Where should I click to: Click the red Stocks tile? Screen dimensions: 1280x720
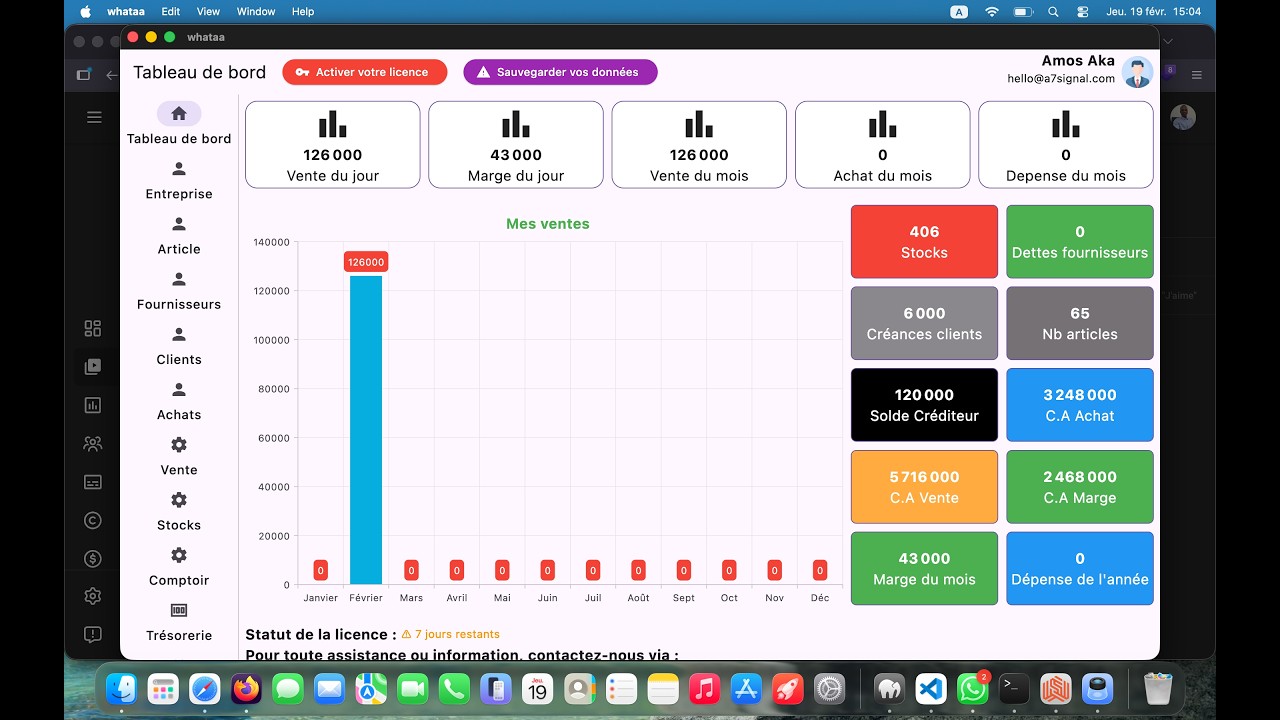[x=924, y=242]
